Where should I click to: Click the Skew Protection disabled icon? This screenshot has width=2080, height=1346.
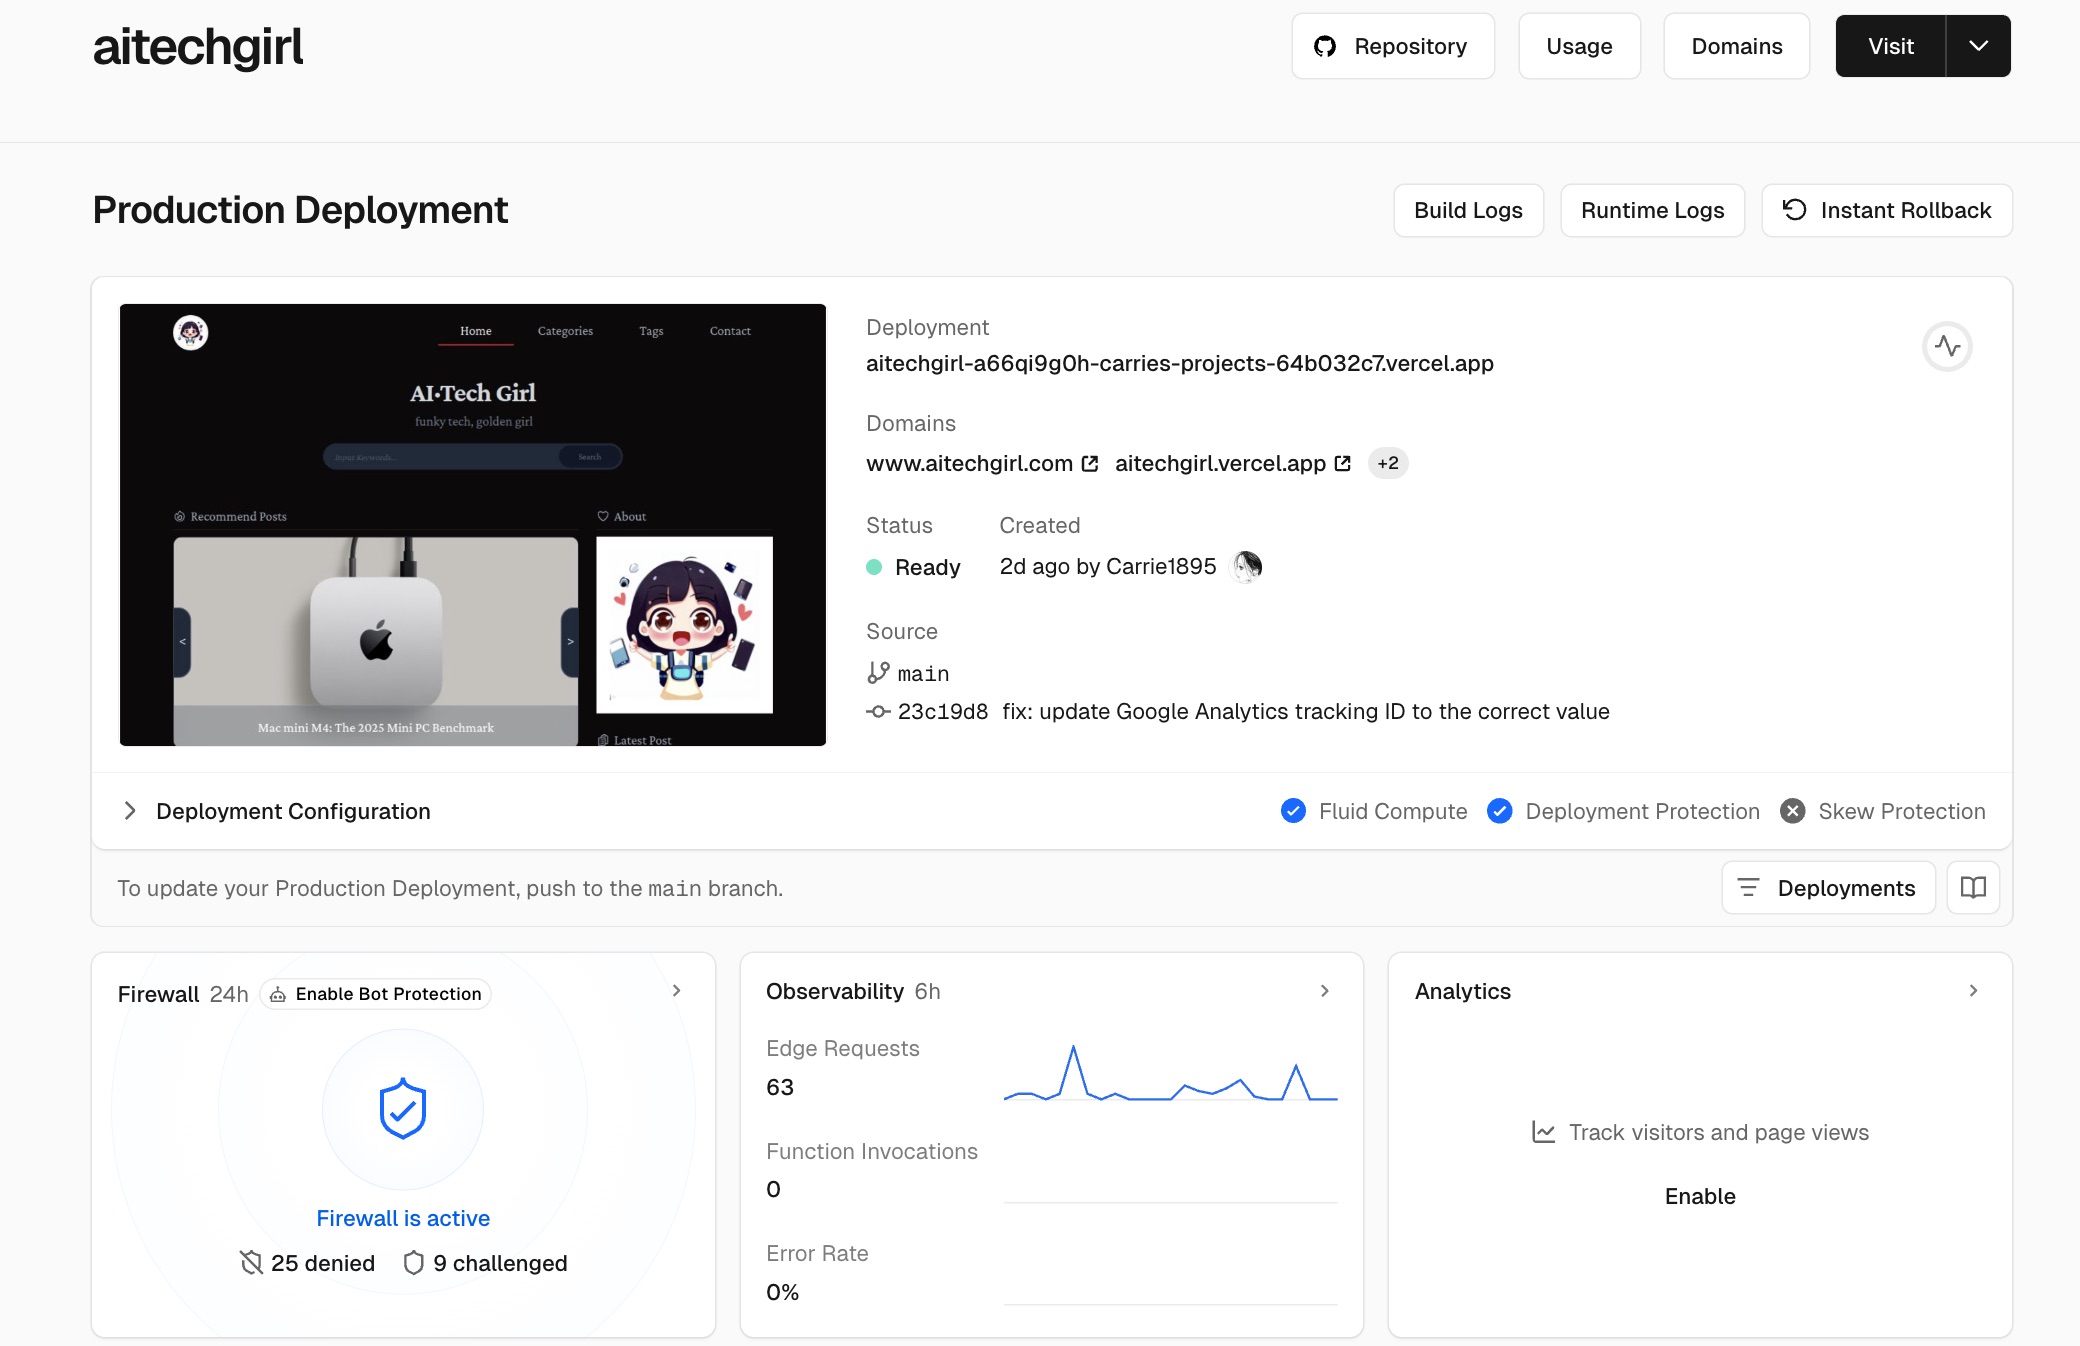point(1792,811)
